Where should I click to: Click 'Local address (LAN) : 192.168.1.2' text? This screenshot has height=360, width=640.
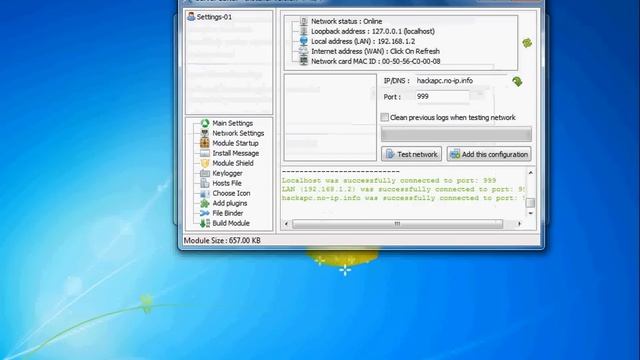363,41
